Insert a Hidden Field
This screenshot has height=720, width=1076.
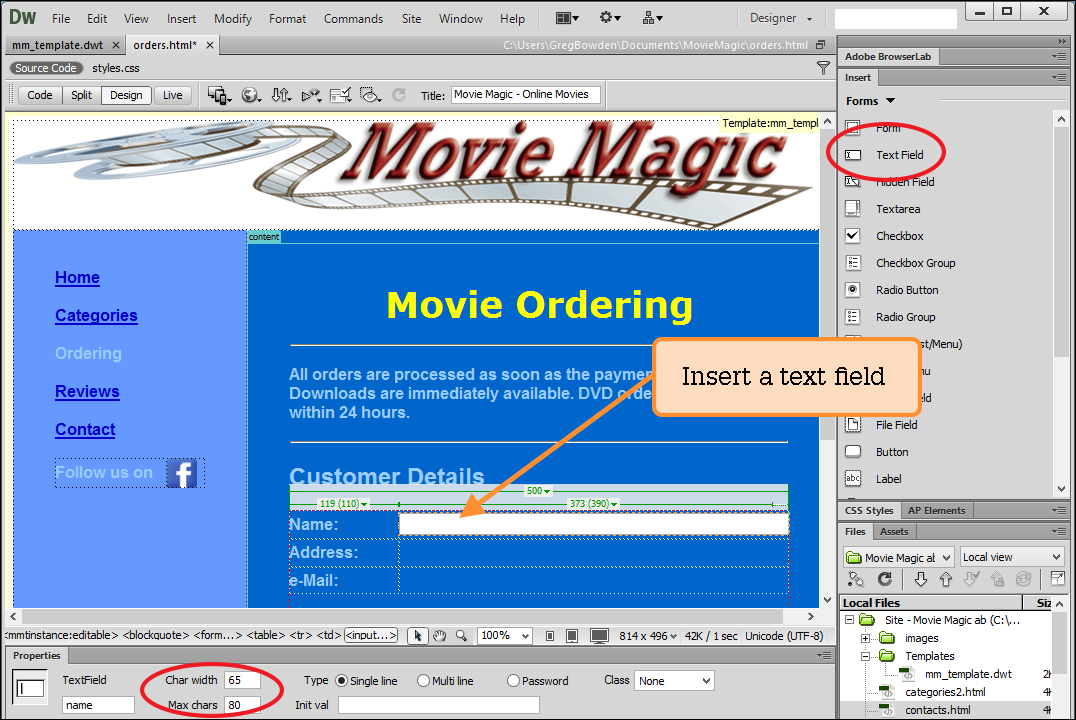click(904, 182)
